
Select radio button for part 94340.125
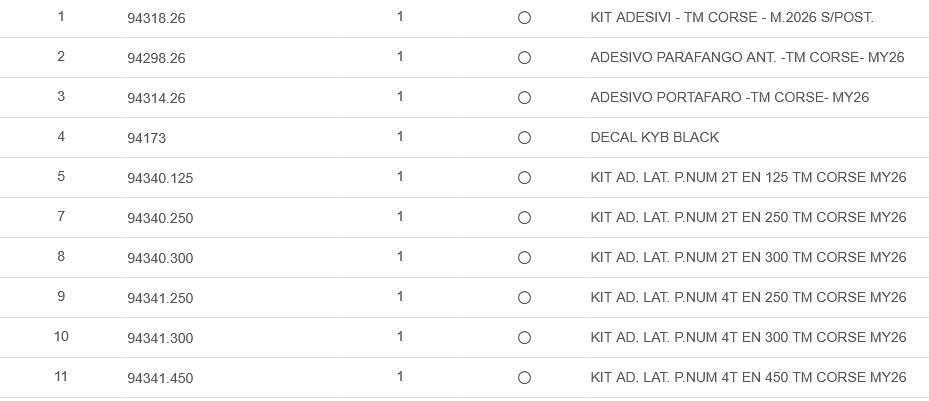tap(524, 178)
